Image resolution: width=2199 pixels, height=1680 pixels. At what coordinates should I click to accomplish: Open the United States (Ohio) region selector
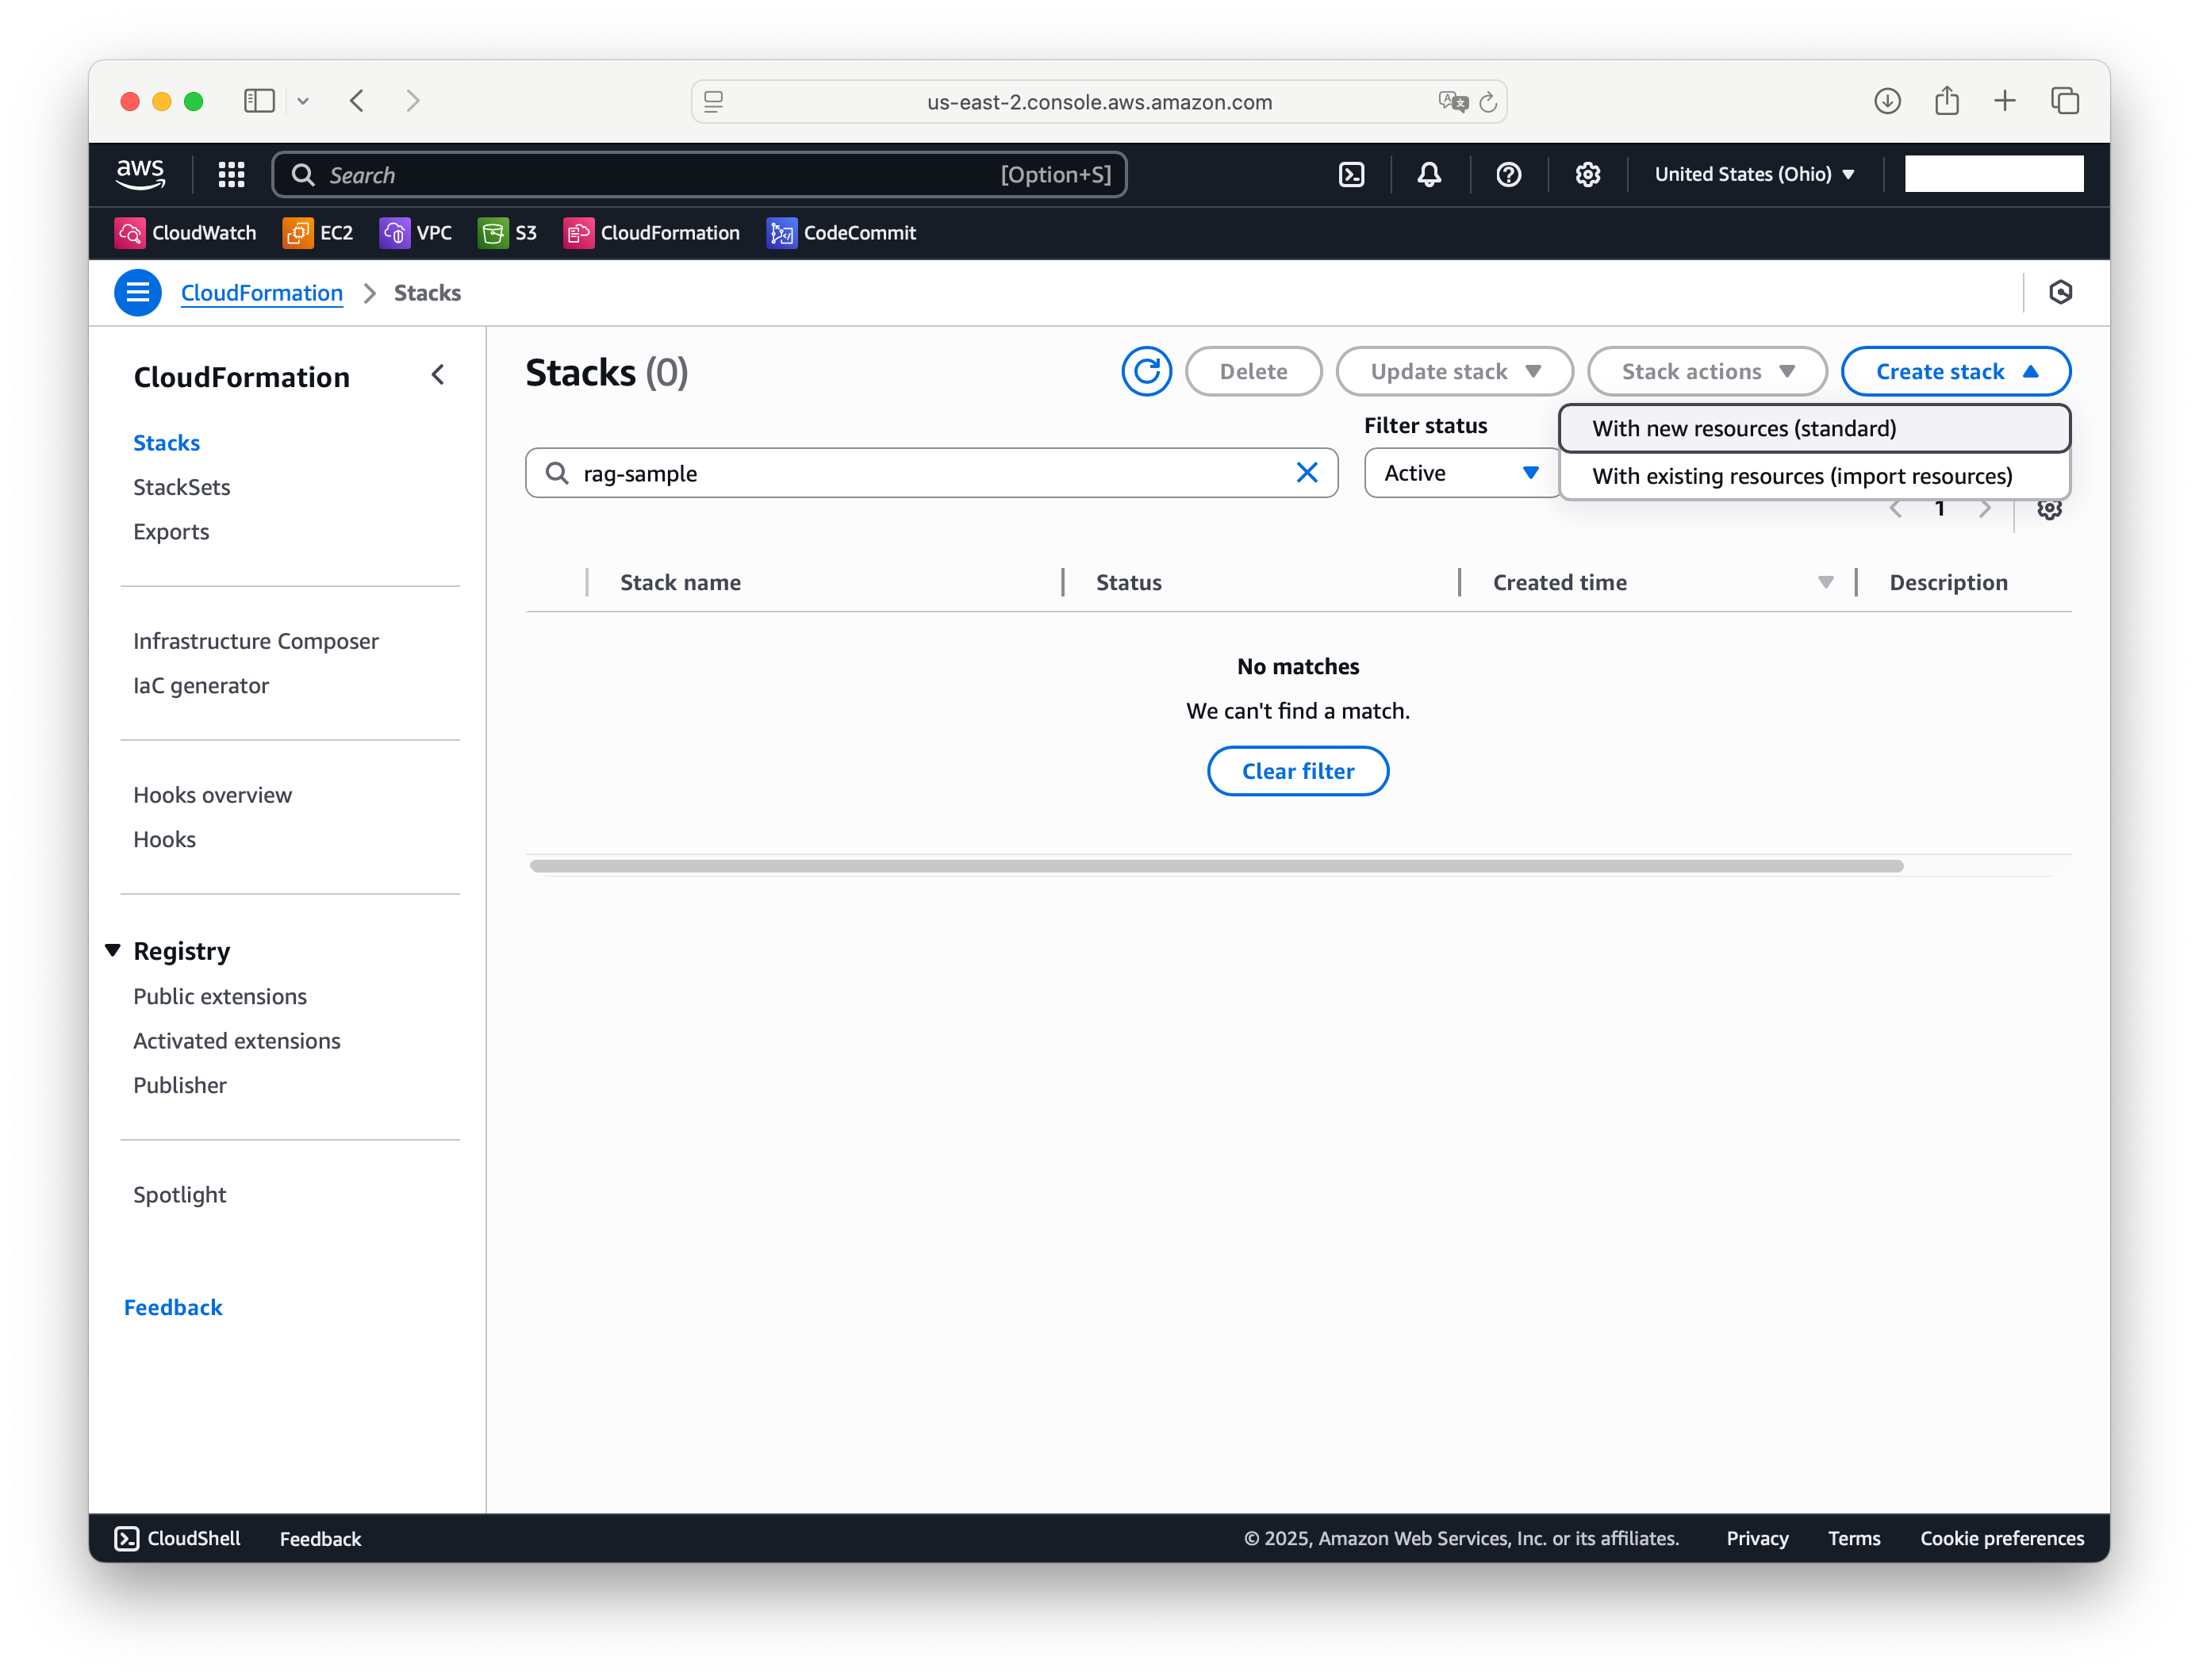pos(1753,174)
